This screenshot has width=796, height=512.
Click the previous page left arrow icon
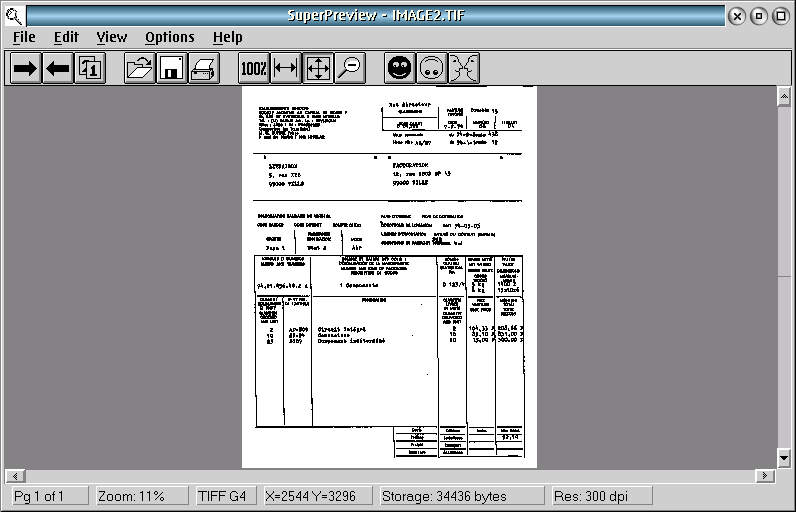(58, 68)
